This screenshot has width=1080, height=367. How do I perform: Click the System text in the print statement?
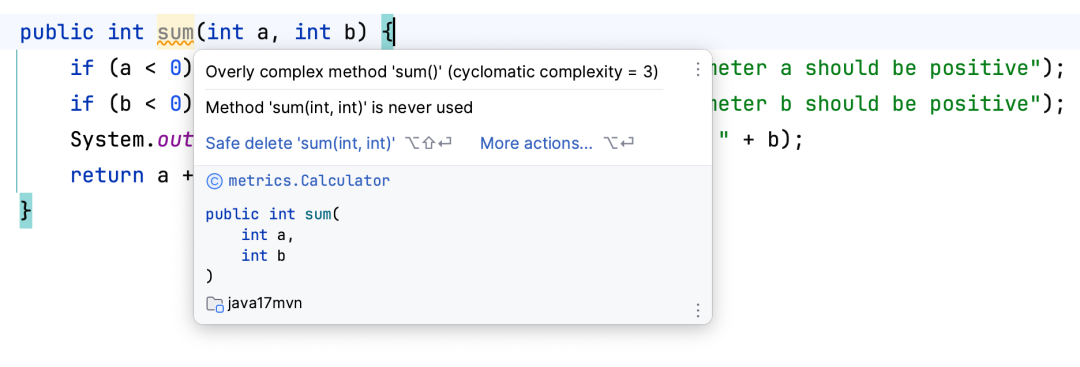(x=111, y=140)
